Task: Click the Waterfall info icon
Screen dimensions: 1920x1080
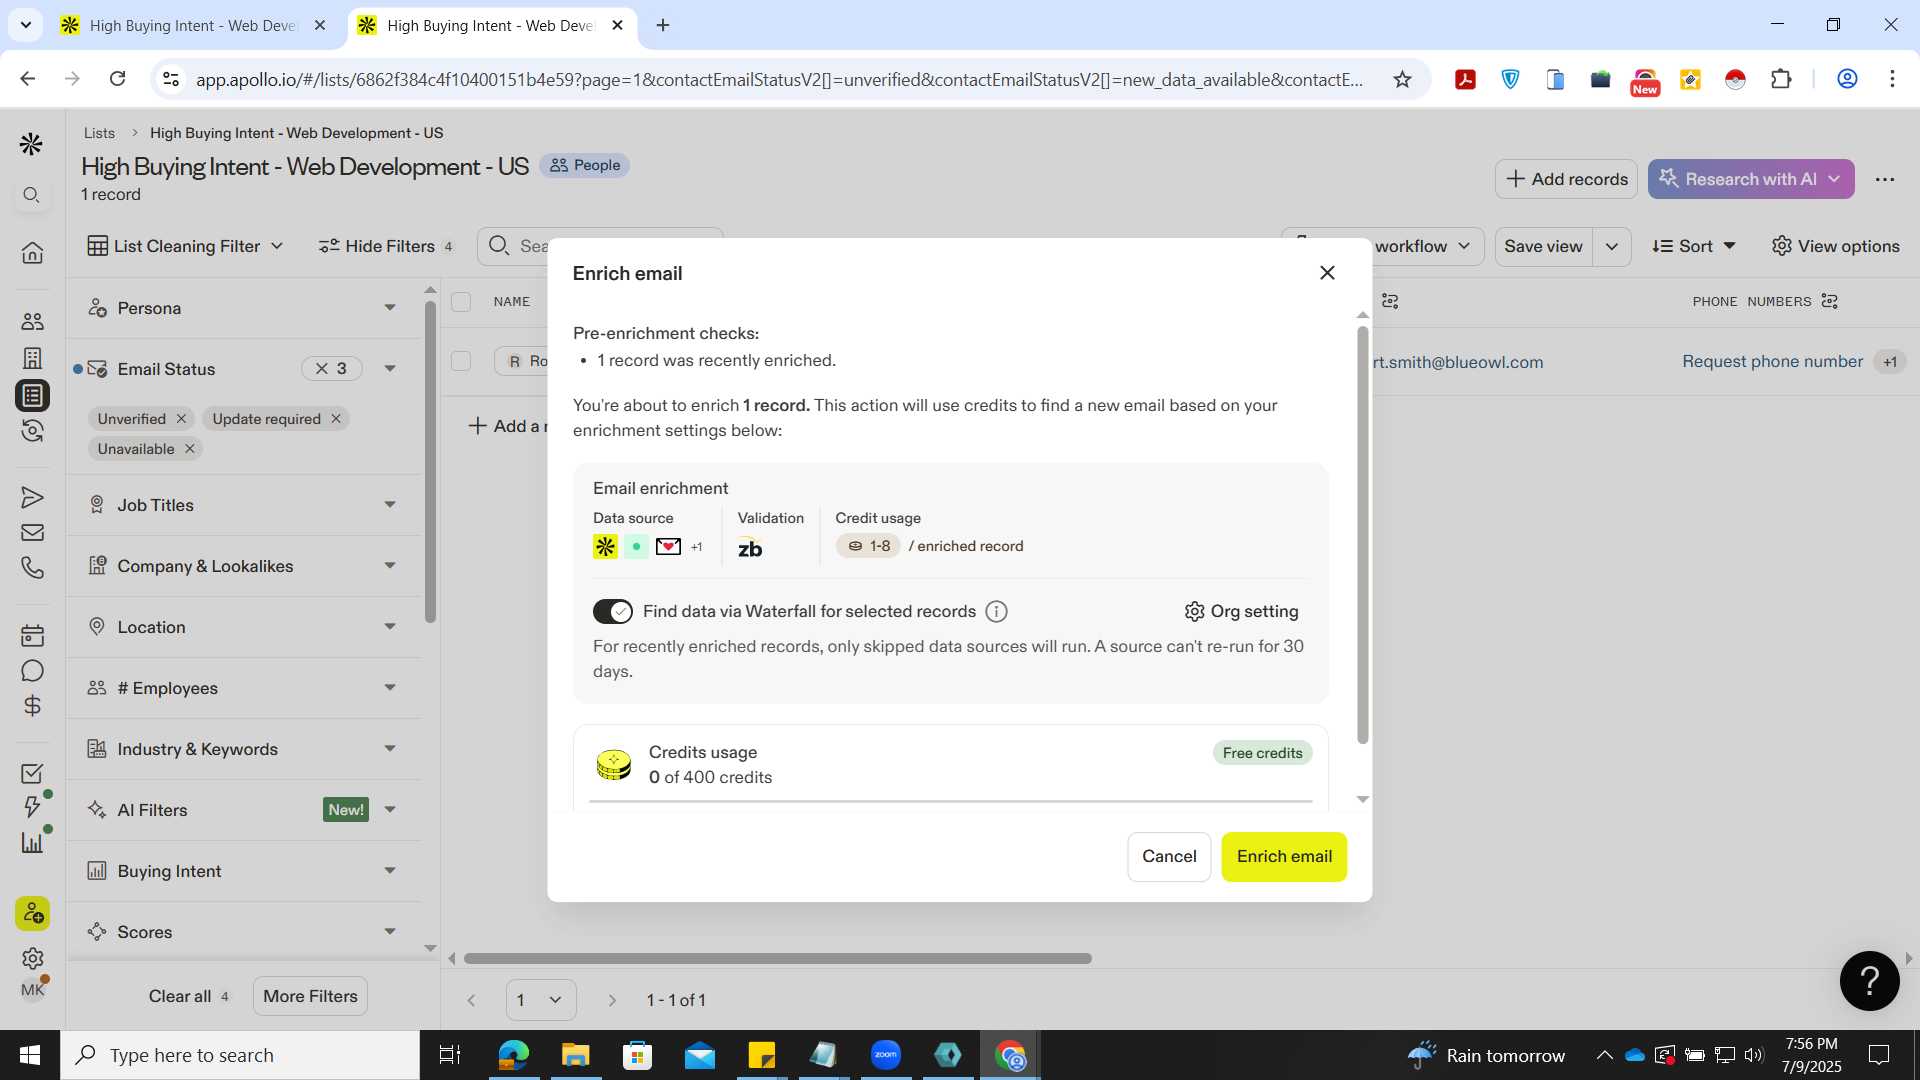Action: coord(996,611)
